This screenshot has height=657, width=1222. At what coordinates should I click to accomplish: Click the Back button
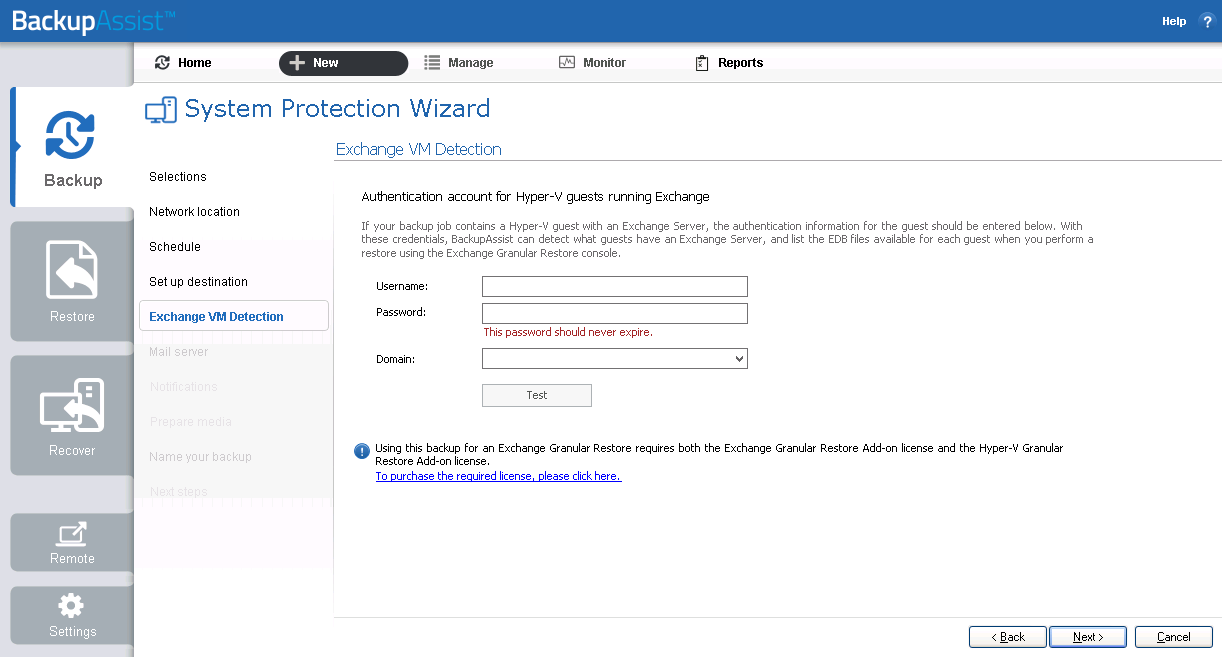coord(1008,637)
